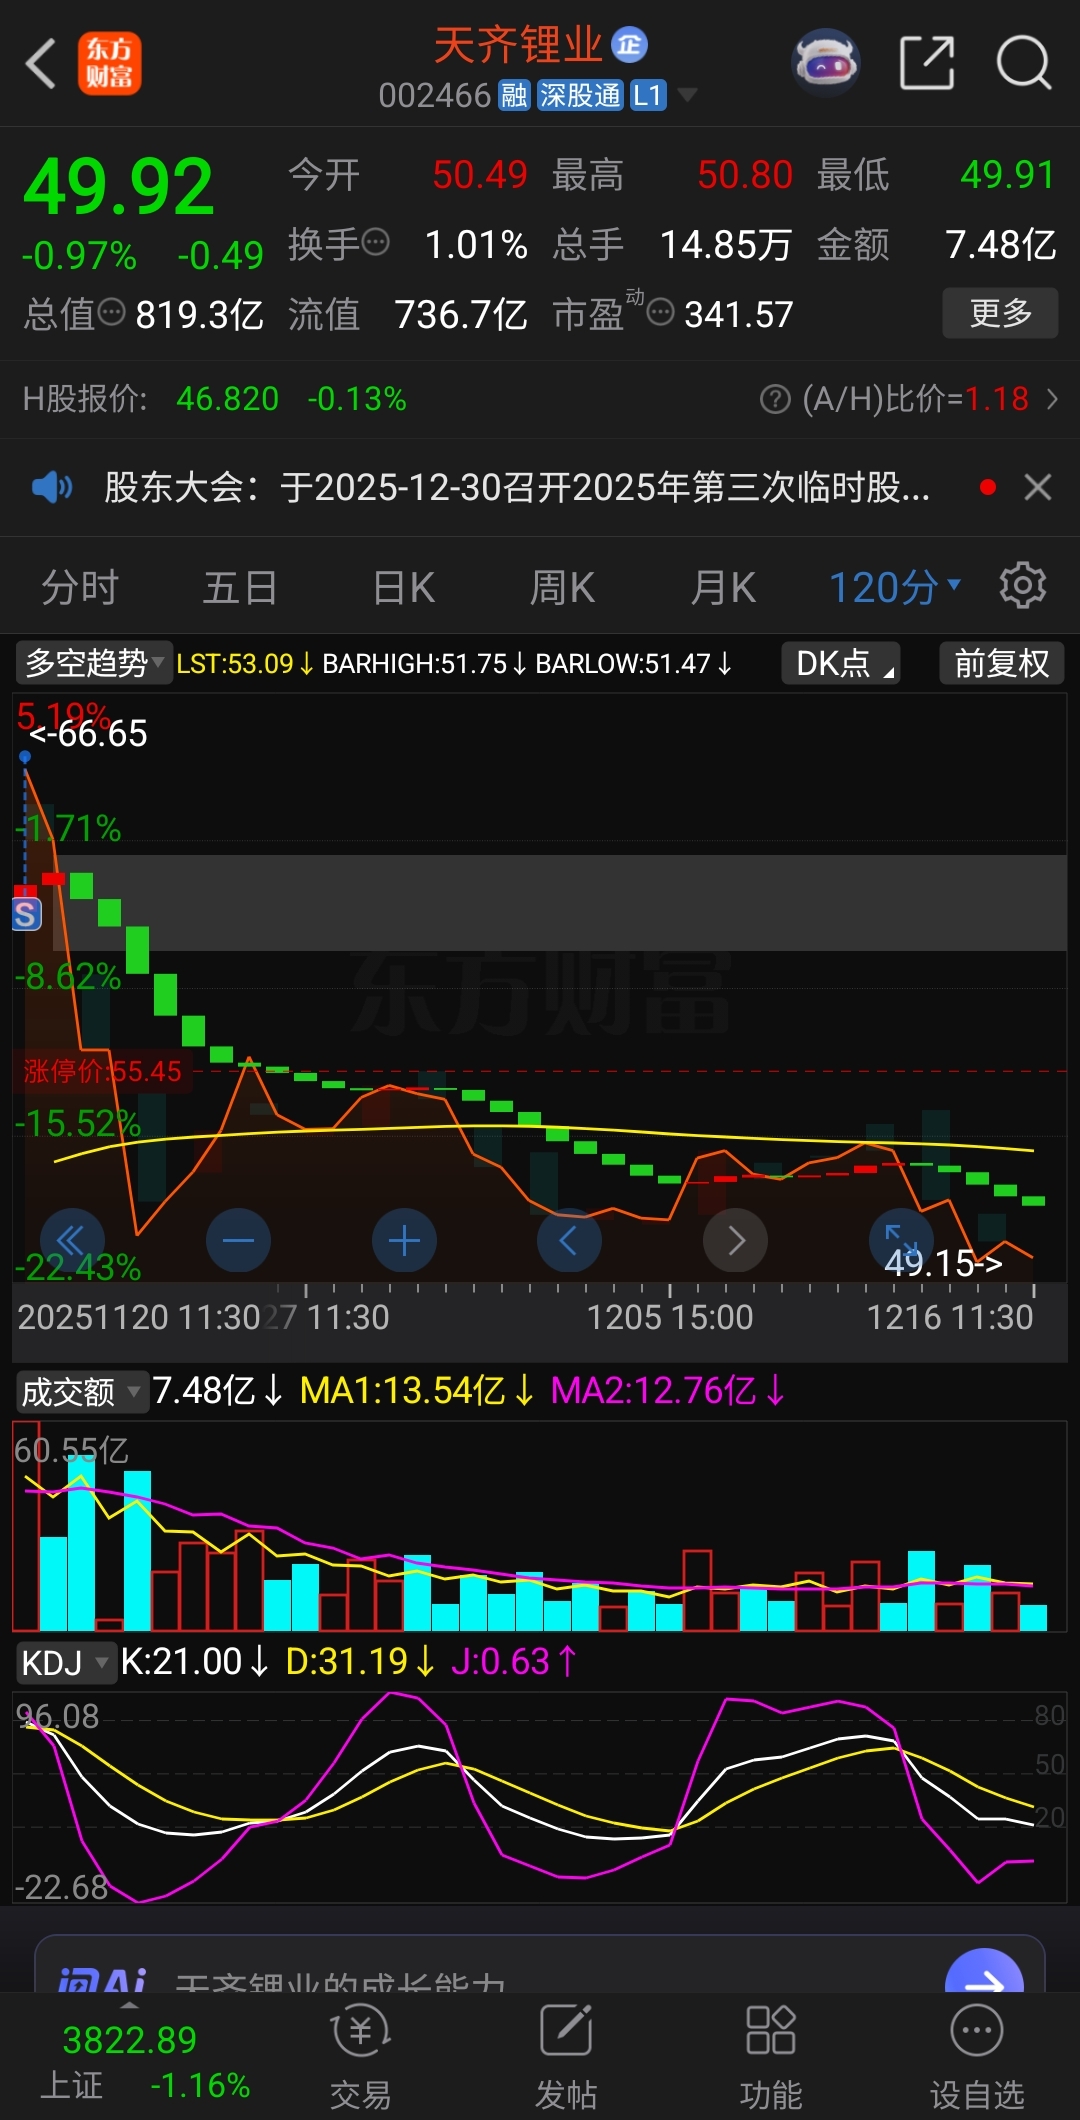The height and width of the screenshot is (2120, 1080).
Task: Open the 股东大会 announcement text
Action: pos(517,487)
